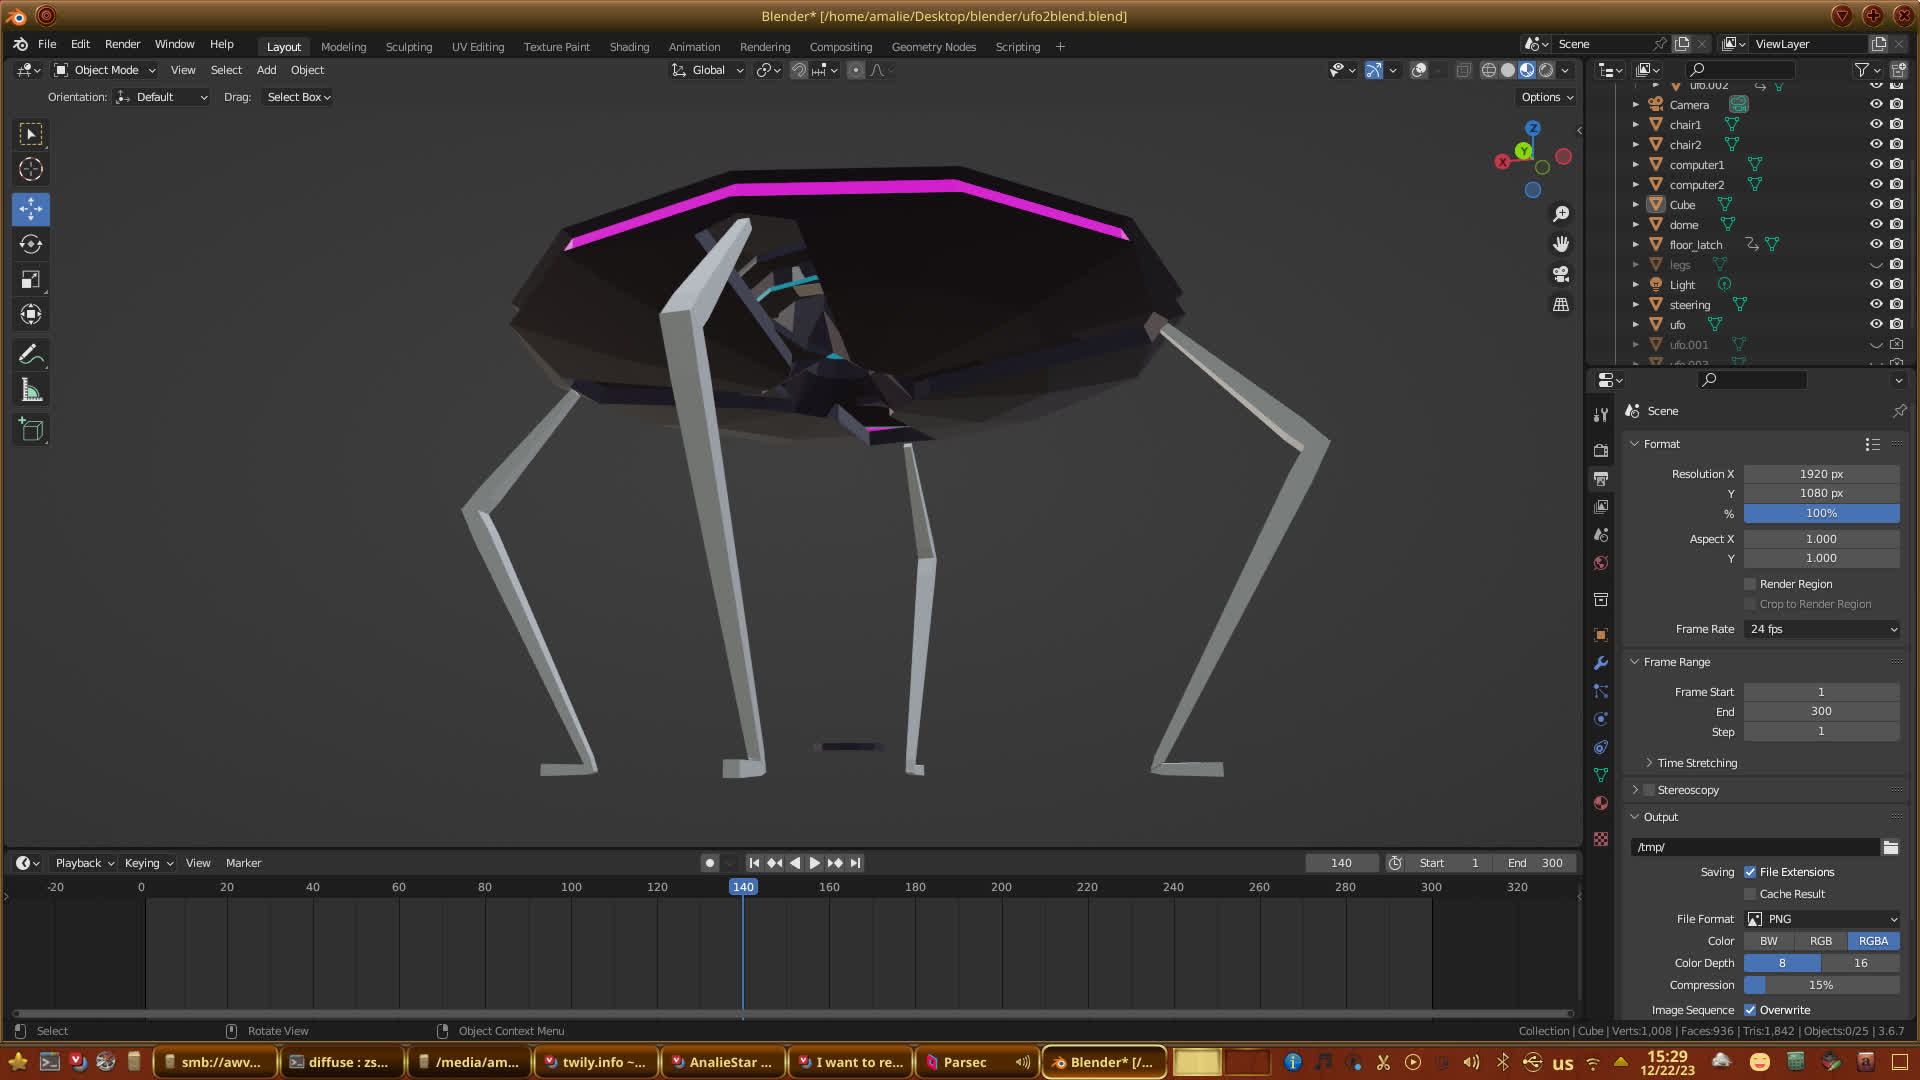Choose the Annotate tool
The width and height of the screenshot is (1920, 1080).
click(31, 355)
